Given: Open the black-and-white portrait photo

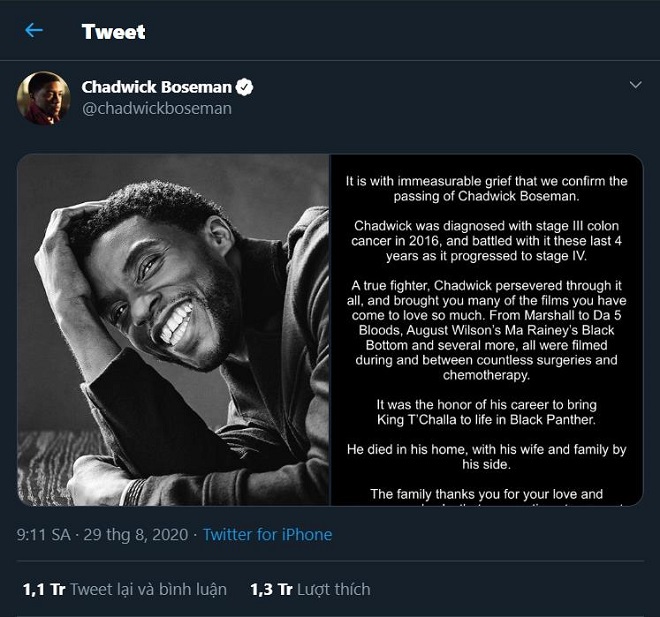Looking at the screenshot, I should point(173,330).
